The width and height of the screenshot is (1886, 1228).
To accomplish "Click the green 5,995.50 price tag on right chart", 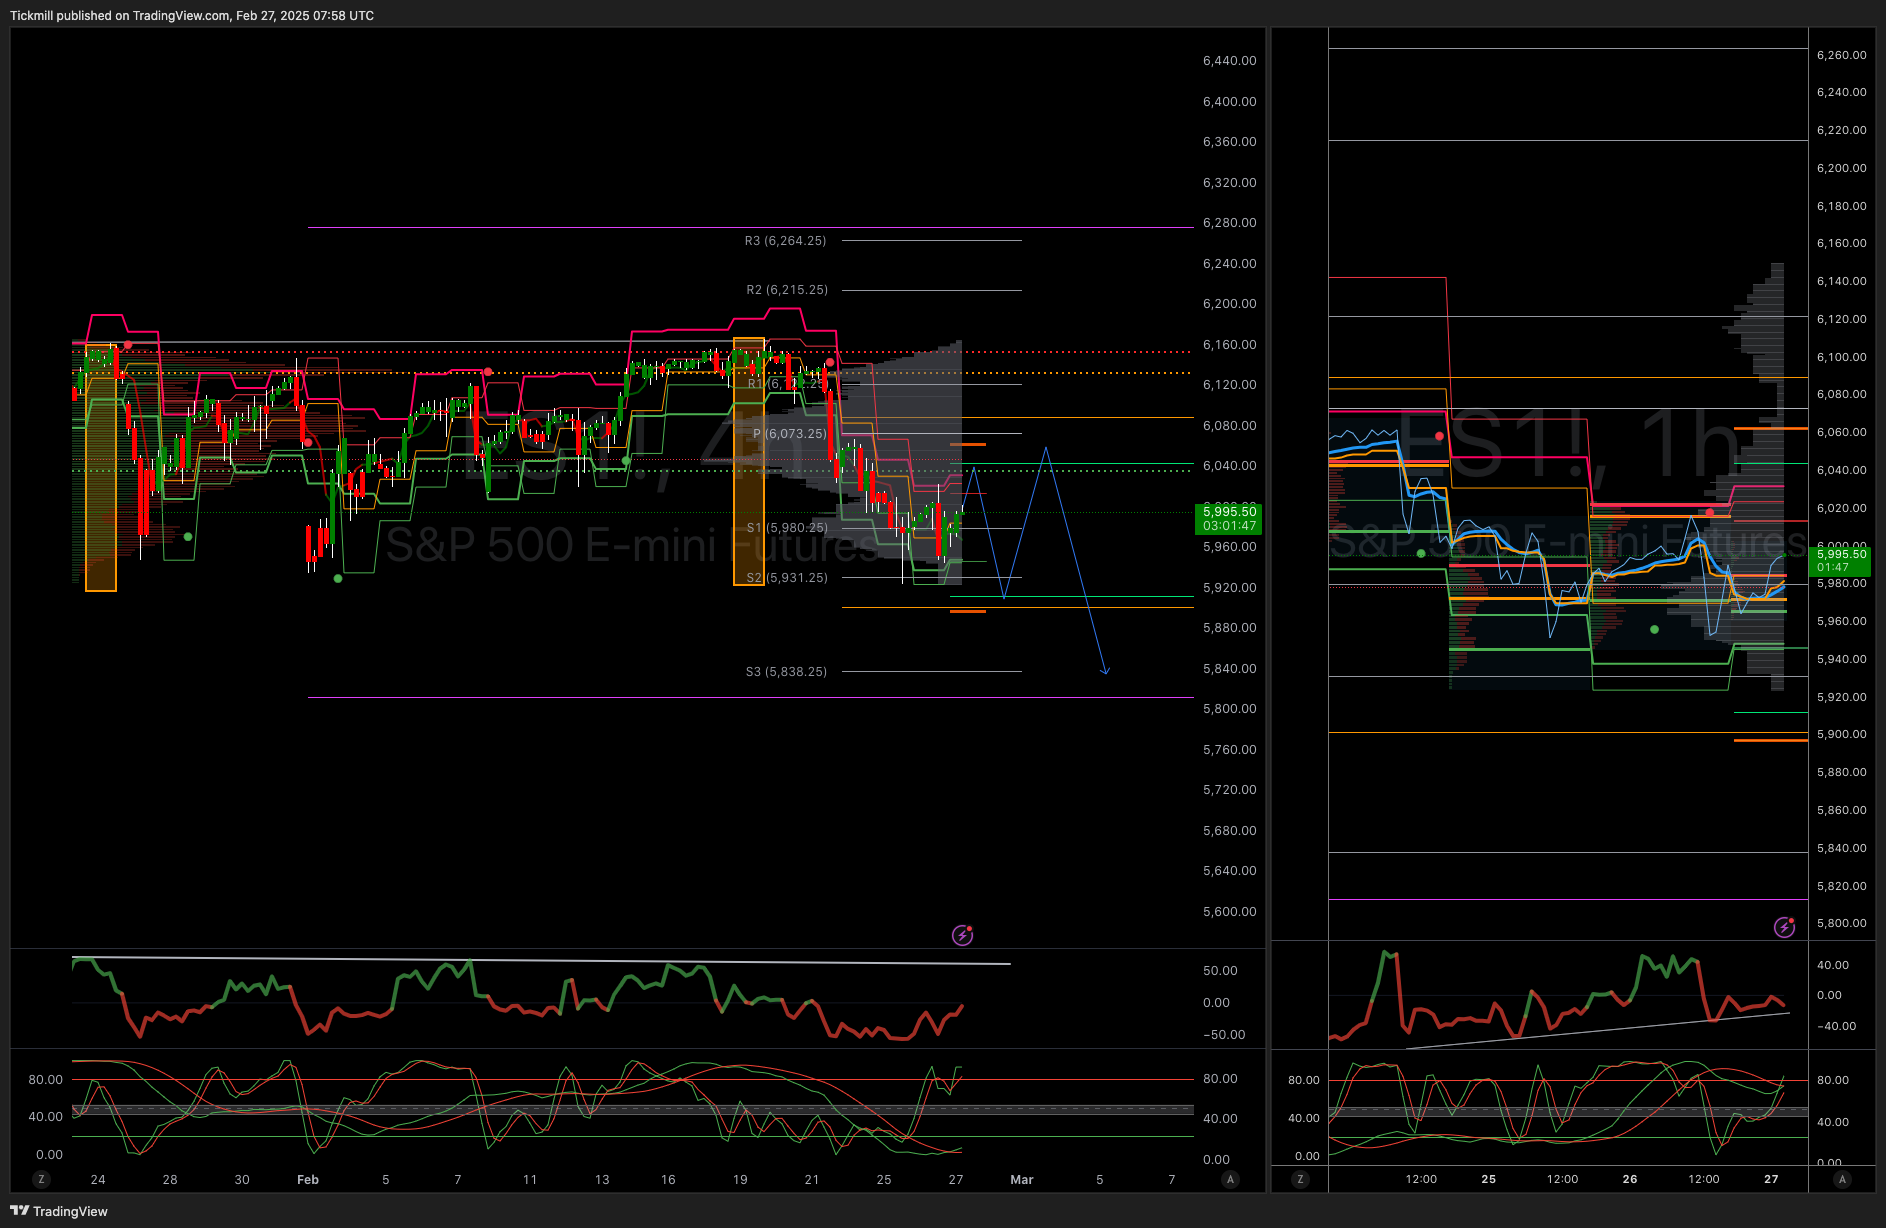I will (x=1841, y=560).
